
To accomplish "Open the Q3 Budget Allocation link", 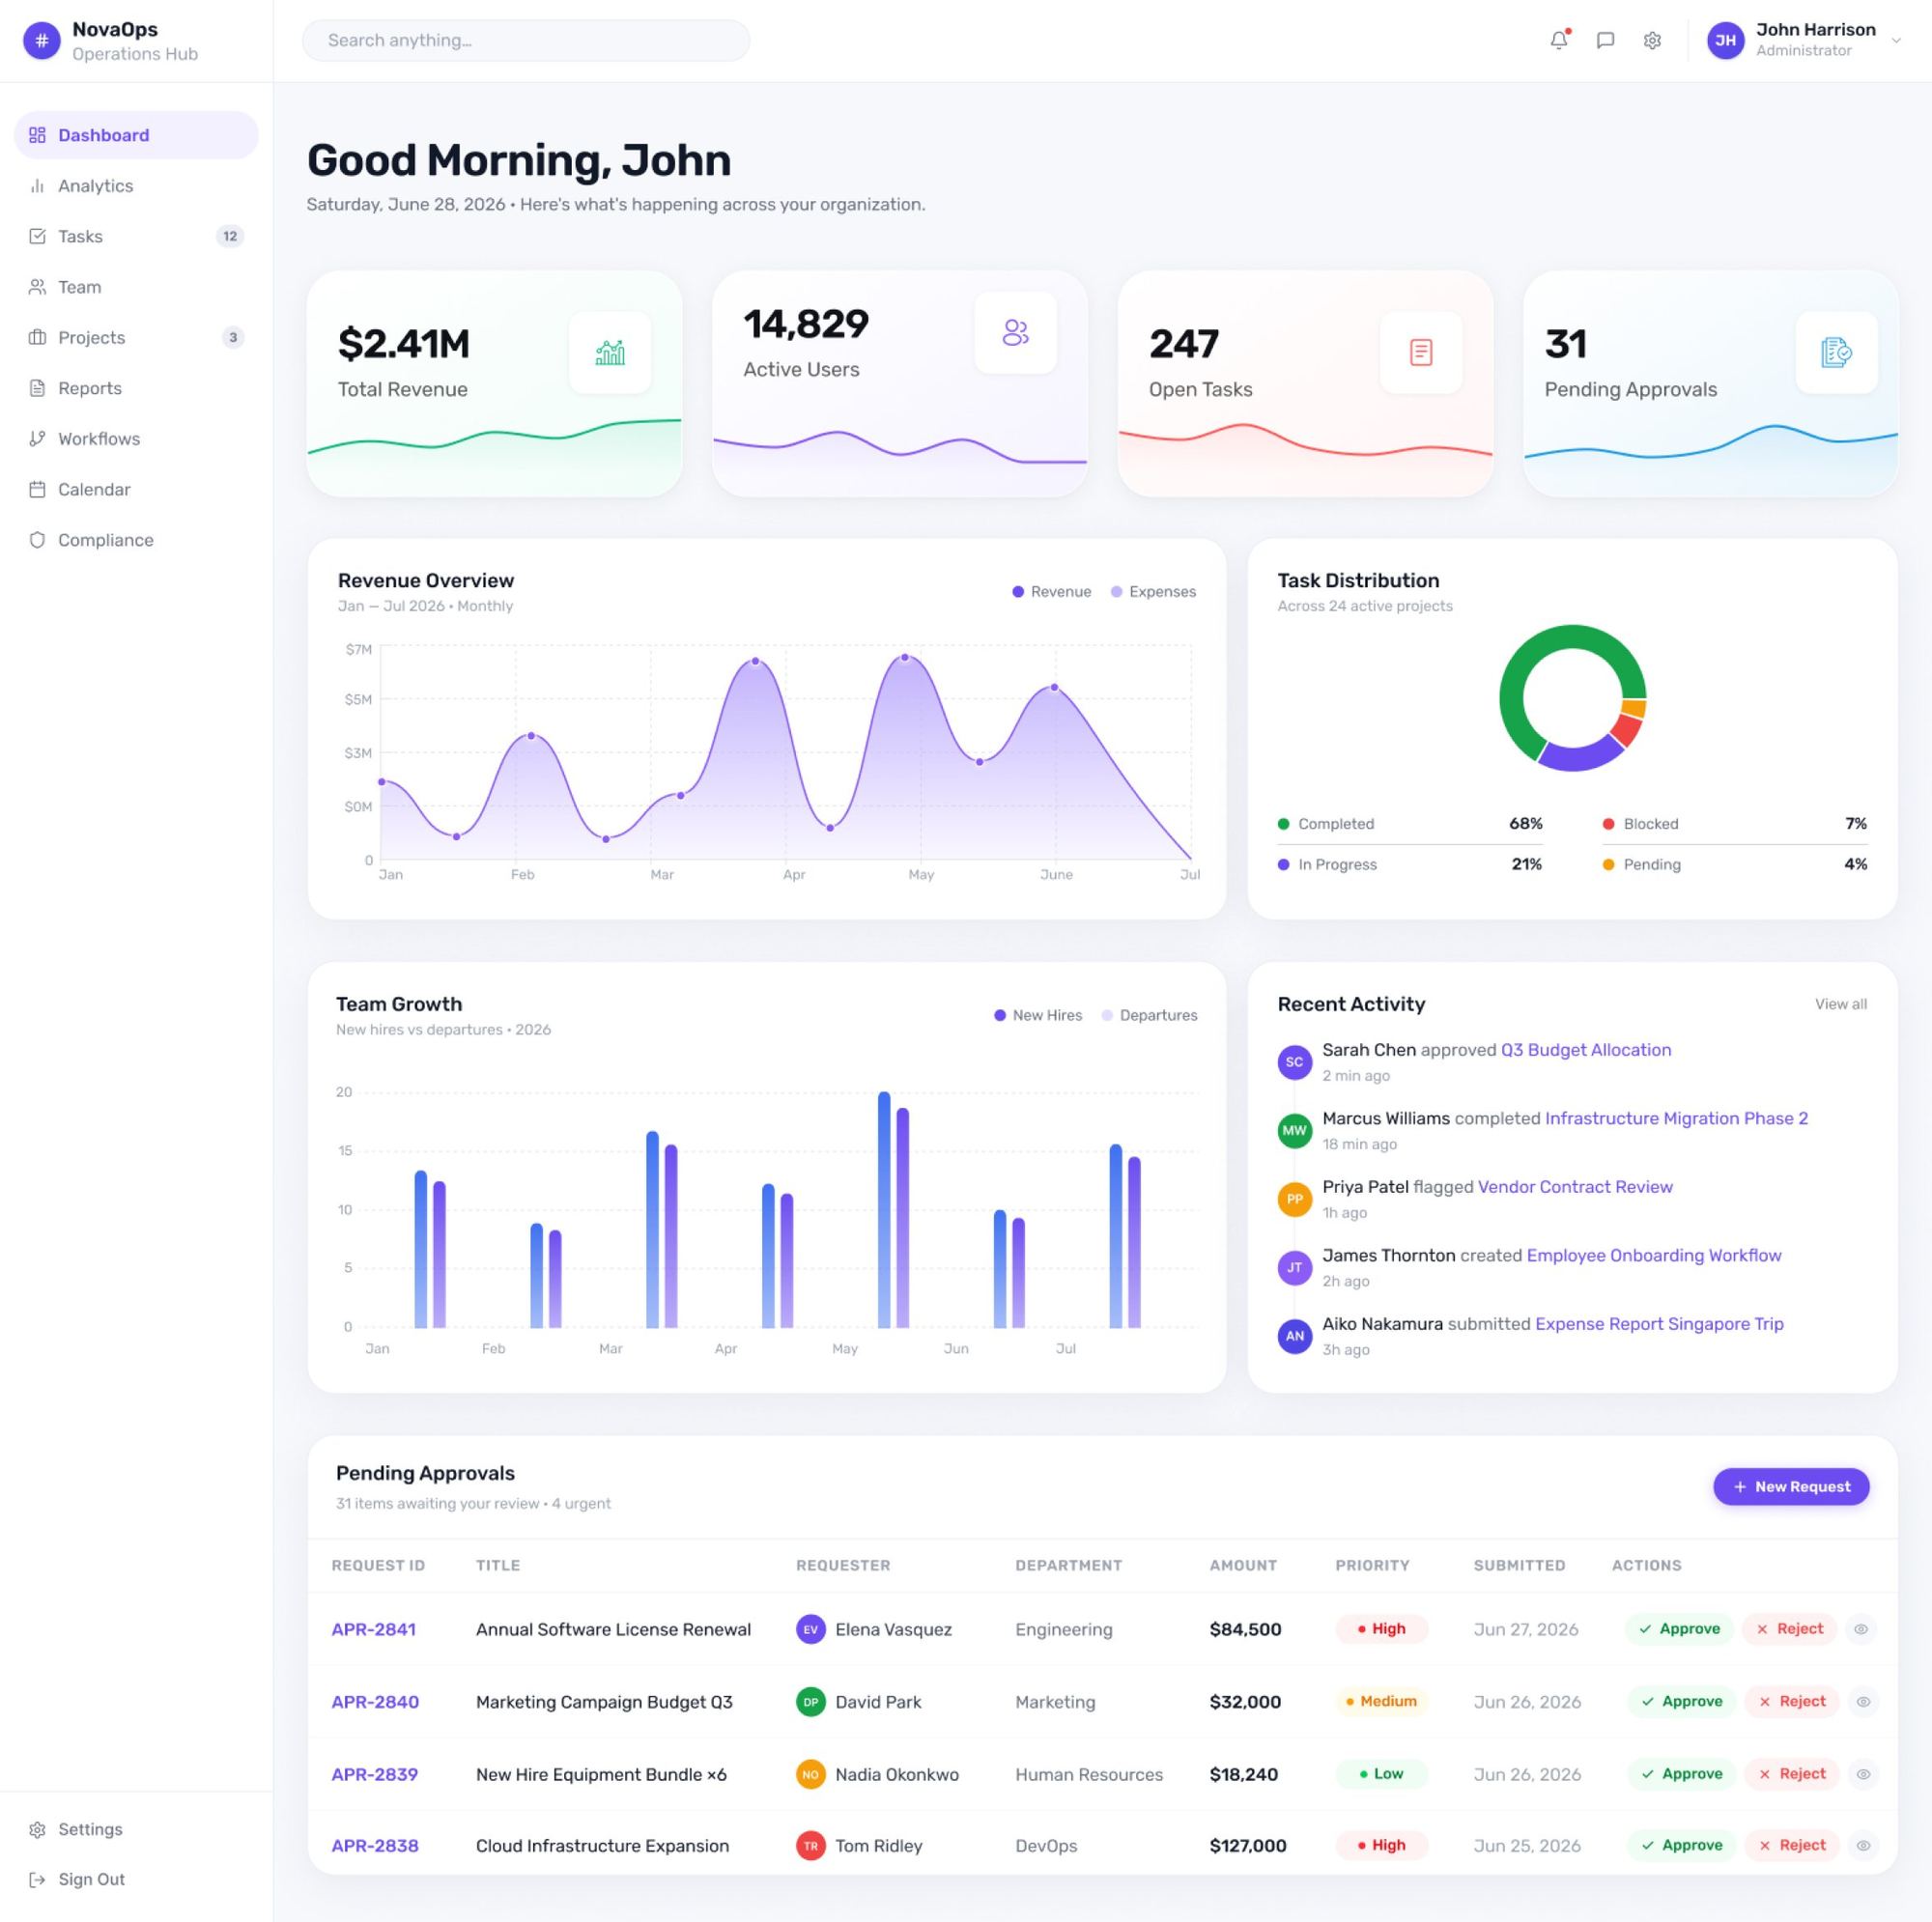I will pos(1586,1050).
